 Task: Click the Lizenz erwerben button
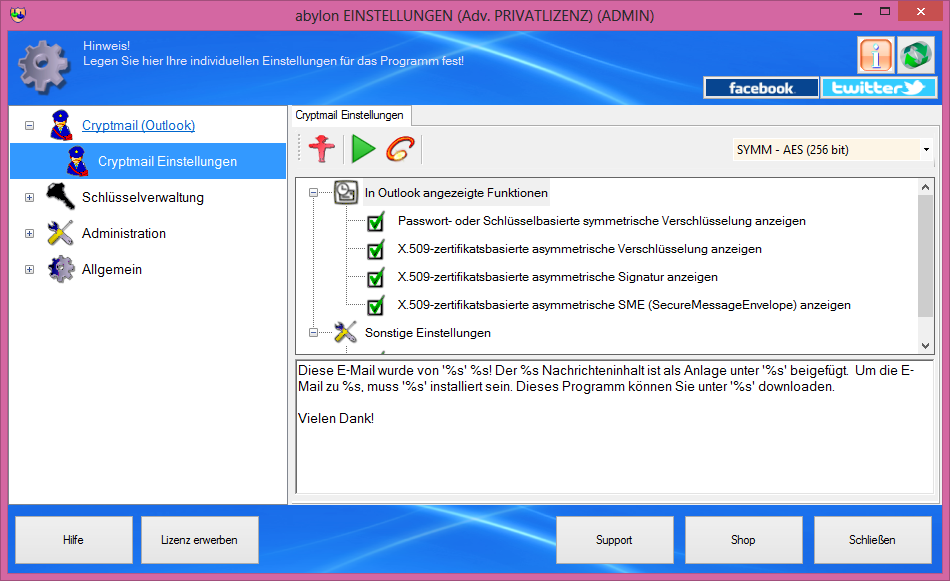click(x=199, y=540)
